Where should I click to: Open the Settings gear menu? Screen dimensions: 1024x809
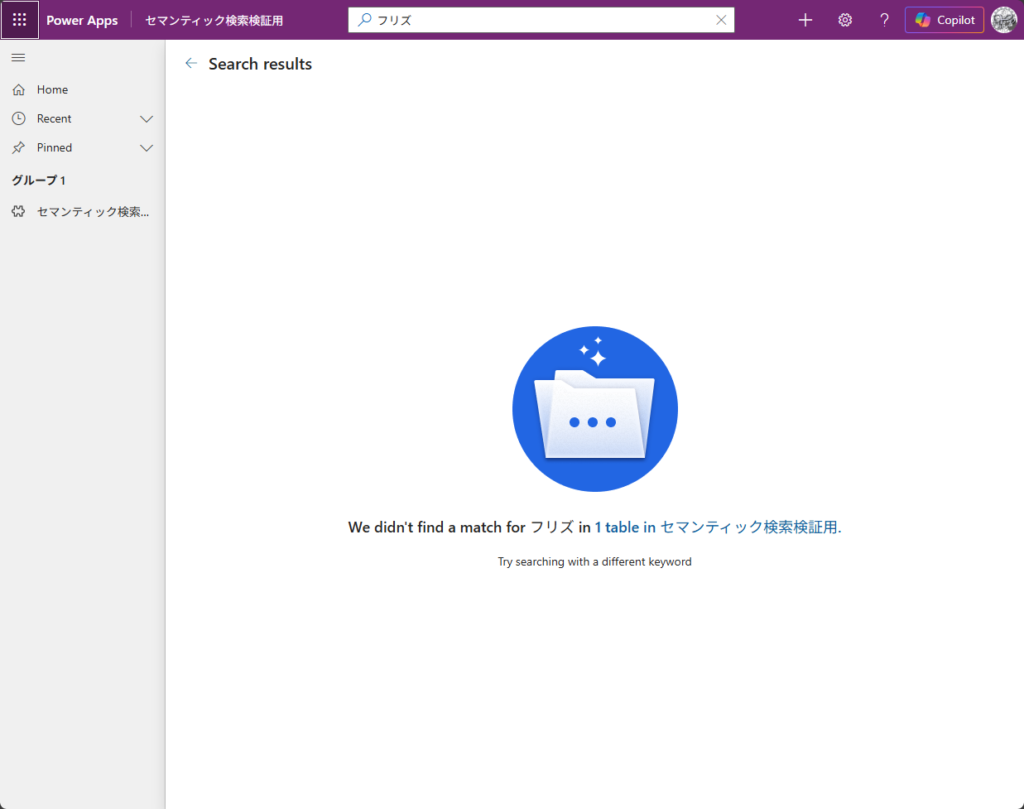(x=845, y=20)
